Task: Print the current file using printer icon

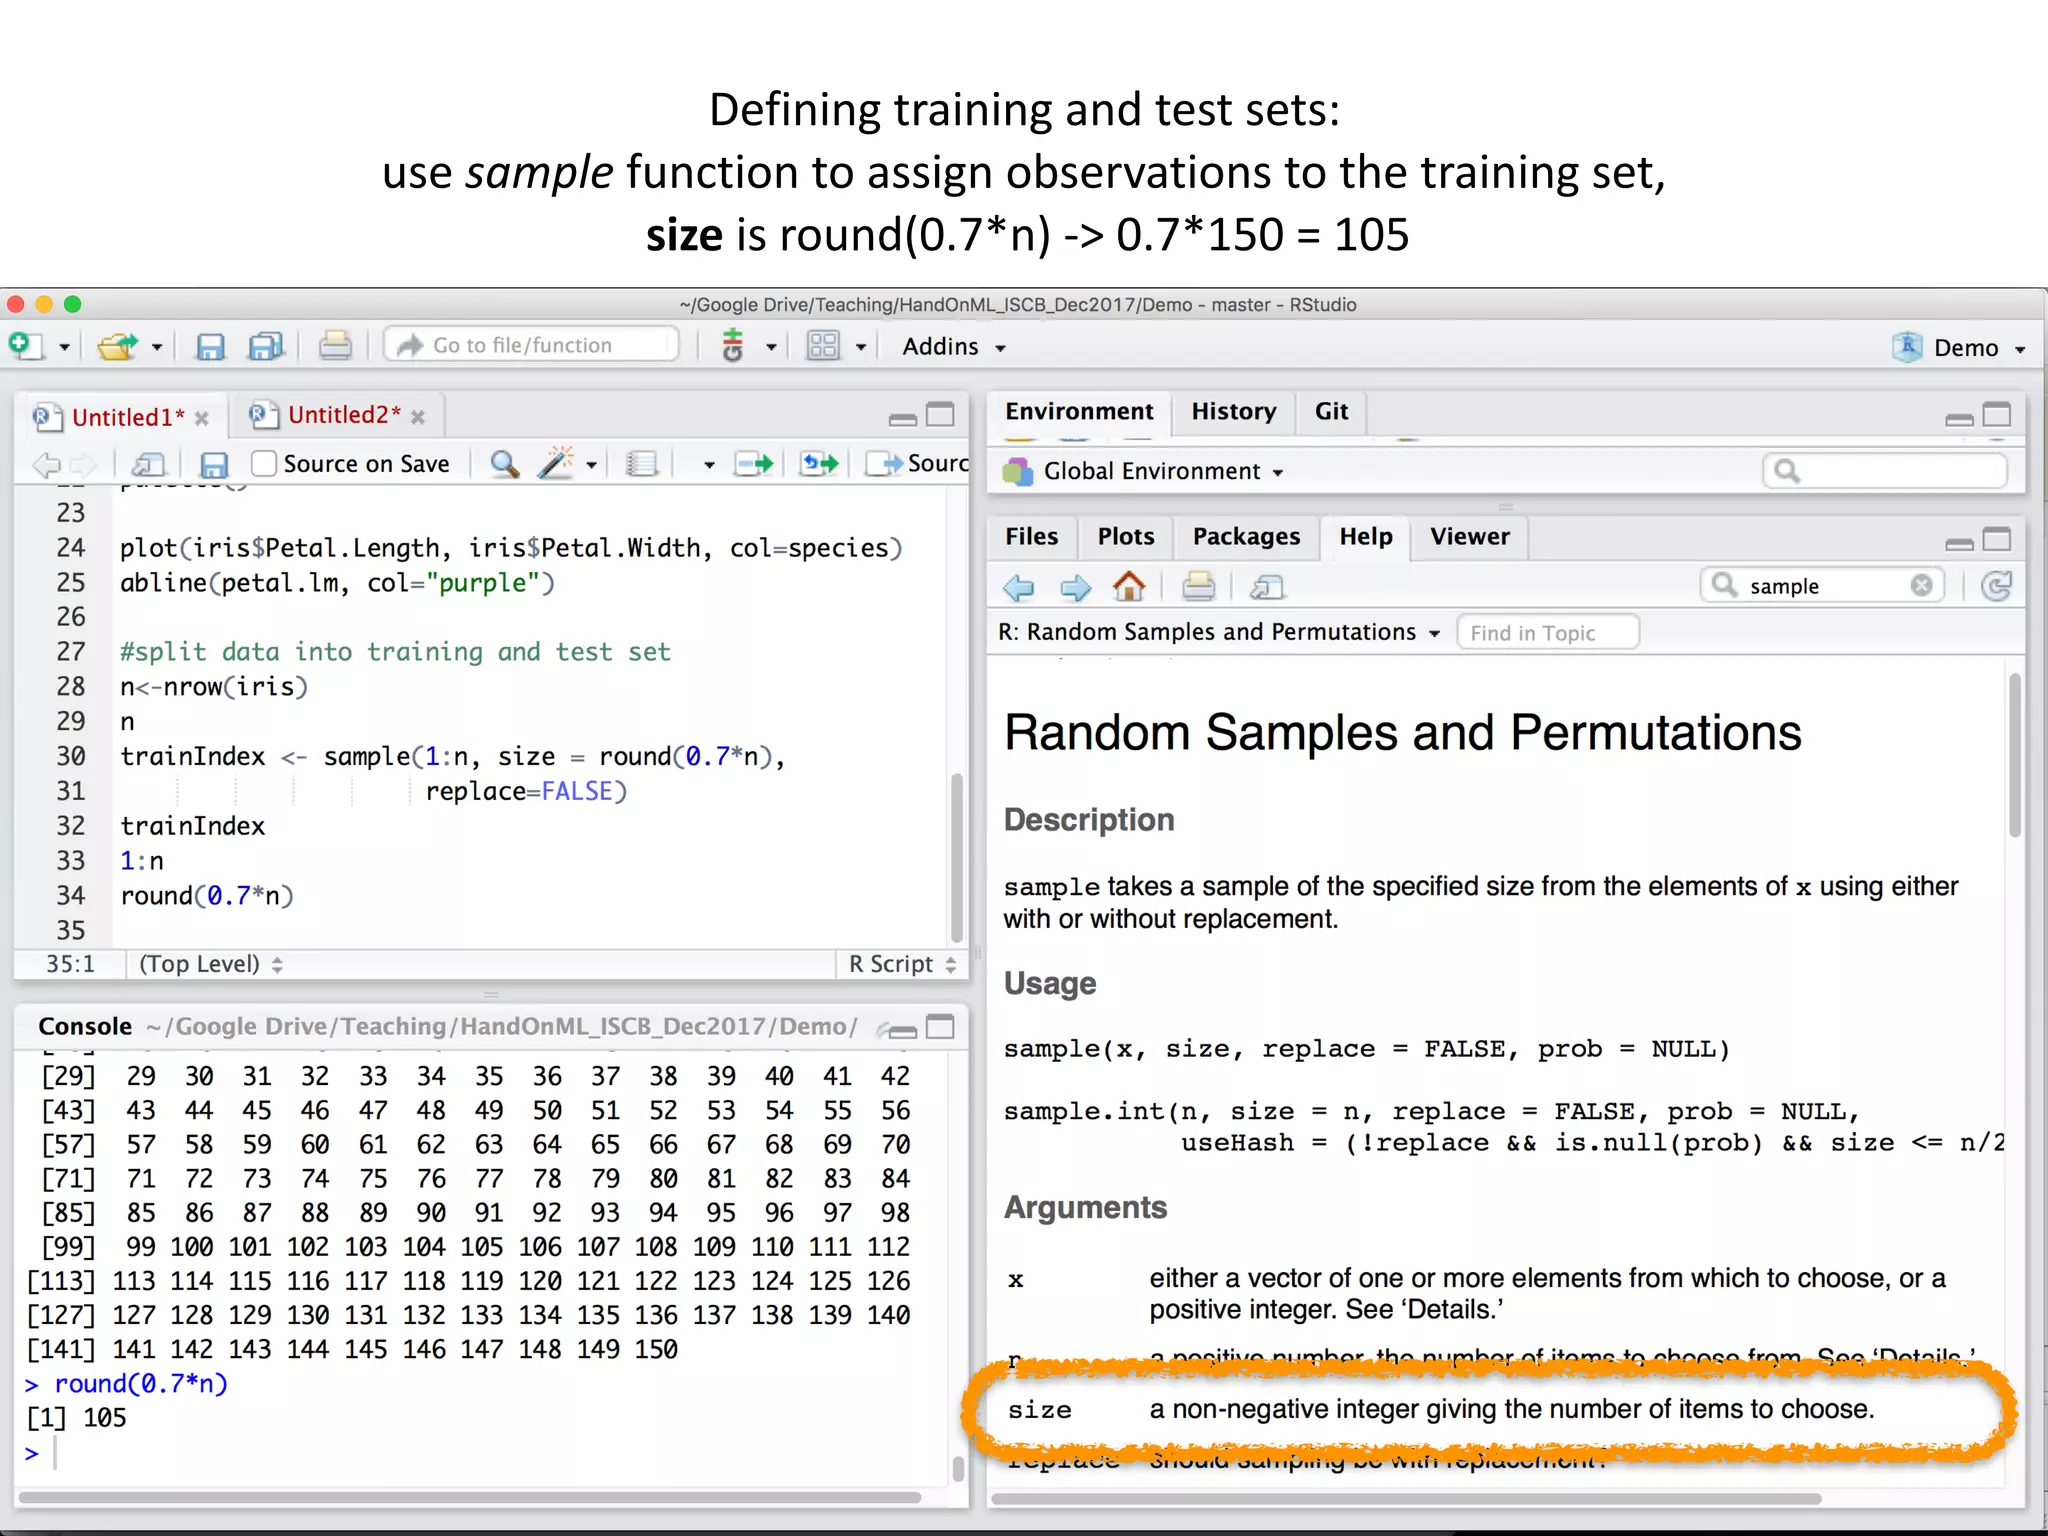Action: tap(335, 346)
